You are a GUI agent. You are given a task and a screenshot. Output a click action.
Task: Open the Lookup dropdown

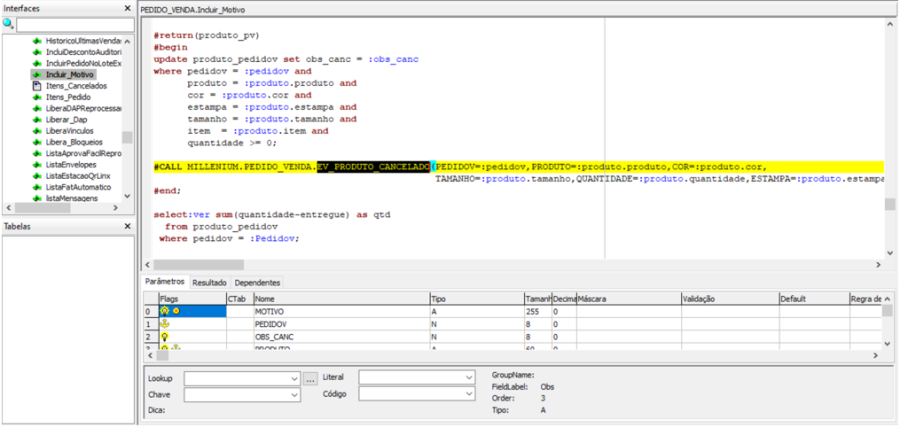[293, 379]
